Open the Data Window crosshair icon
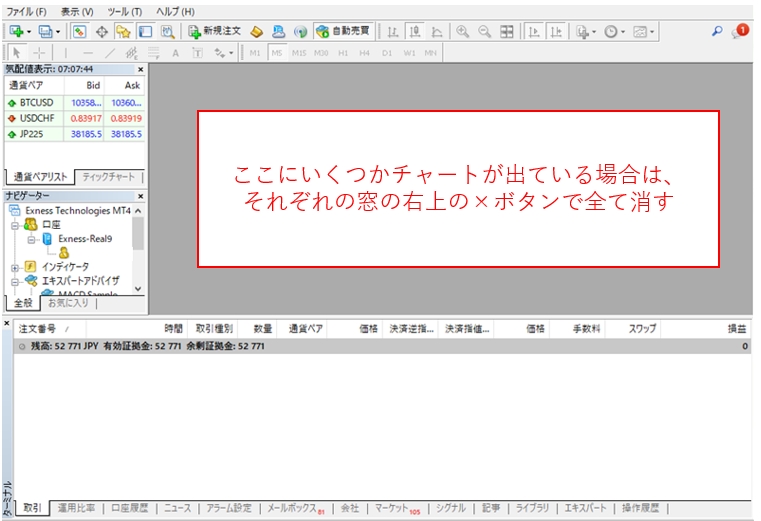 coord(101,32)
